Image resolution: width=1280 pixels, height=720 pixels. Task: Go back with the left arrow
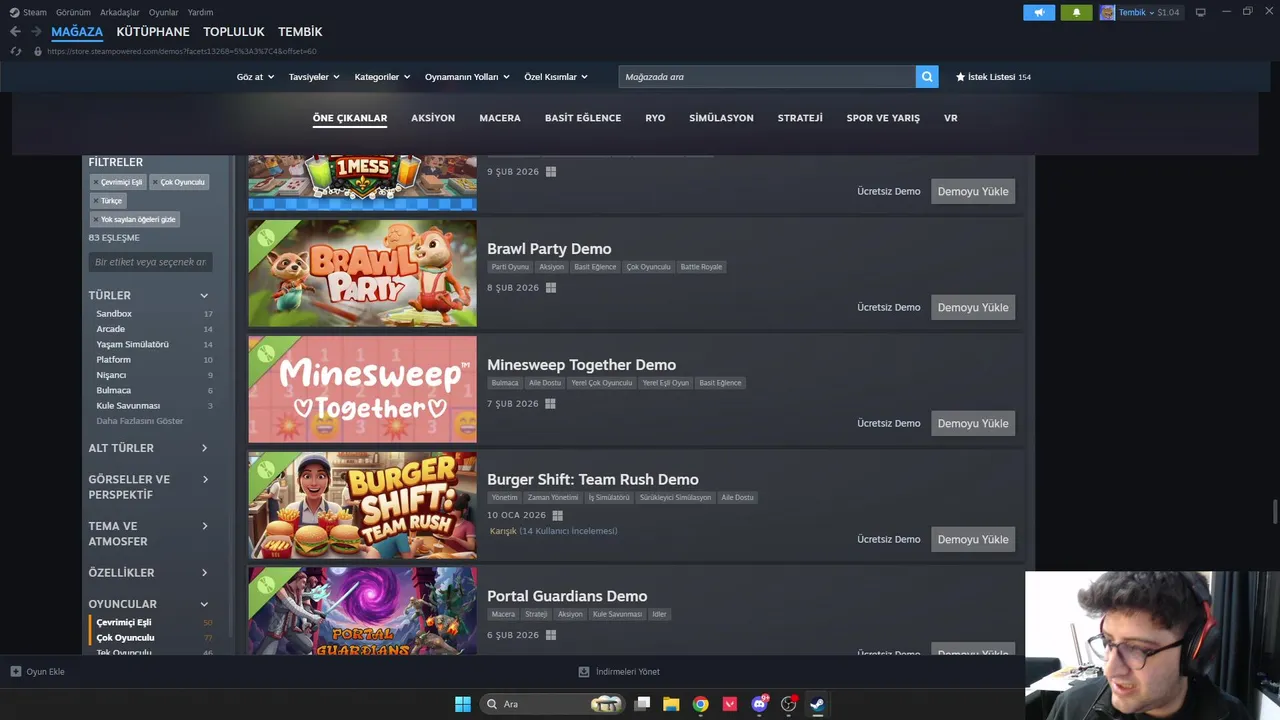(15, 32)
